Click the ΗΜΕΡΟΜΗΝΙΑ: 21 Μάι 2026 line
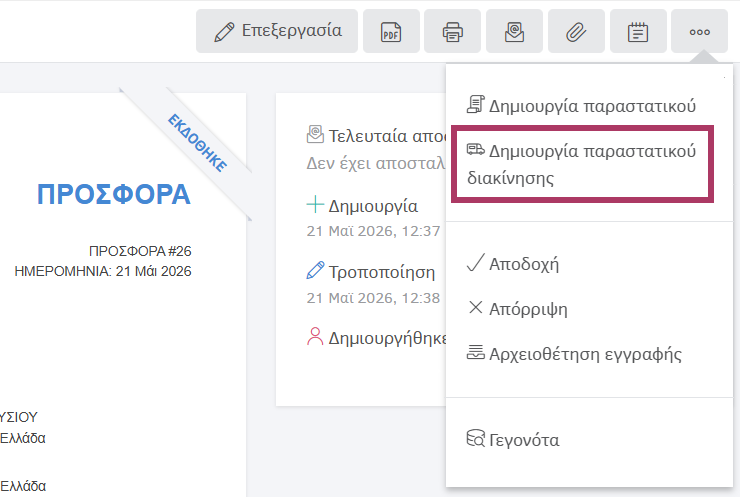The image size is (740, 497). pyautogui.click(x=103, y=271)
